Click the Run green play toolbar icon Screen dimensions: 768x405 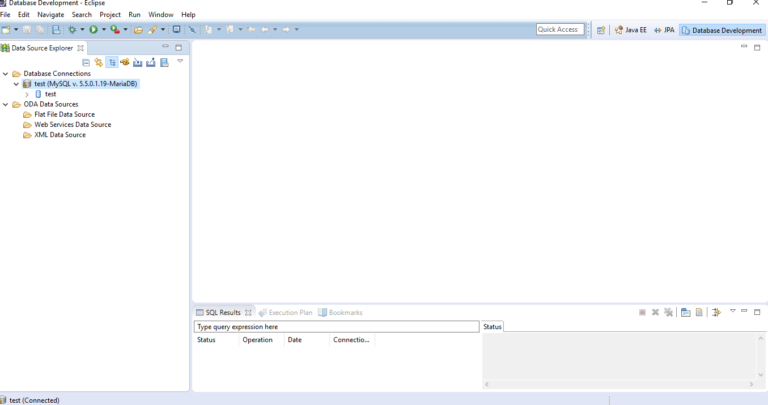[92, 30]
